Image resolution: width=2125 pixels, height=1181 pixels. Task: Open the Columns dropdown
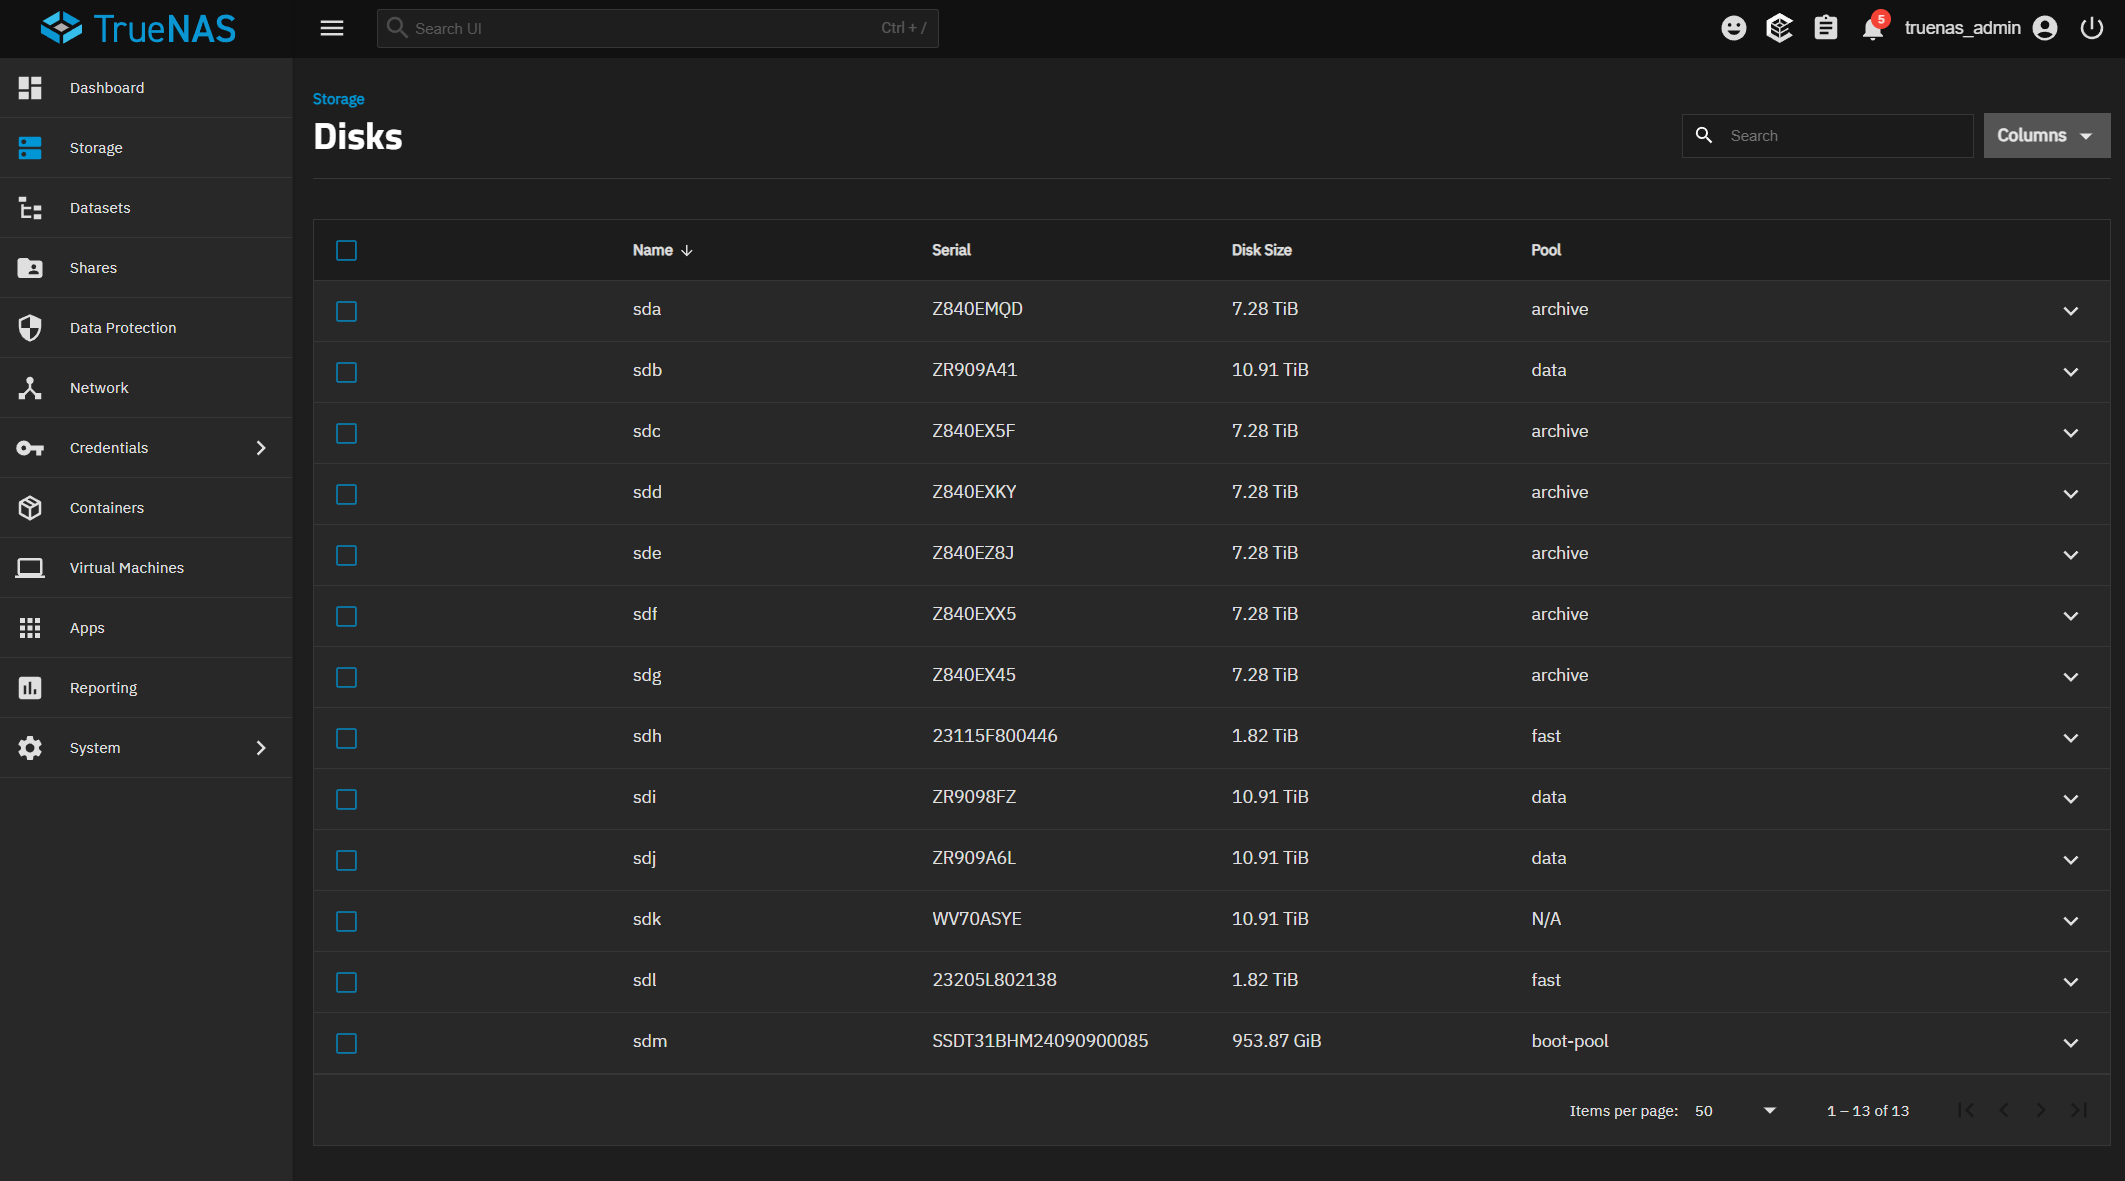tap(2045, 135)
